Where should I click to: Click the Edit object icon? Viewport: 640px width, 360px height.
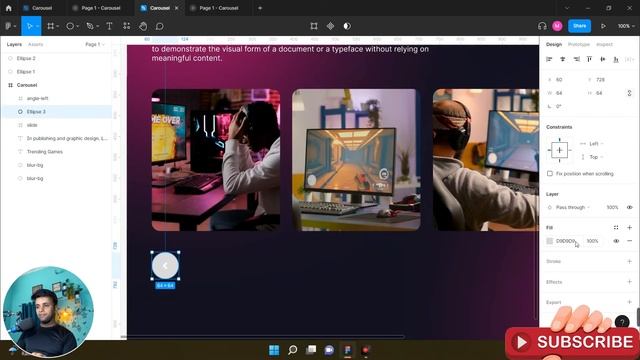[314, 26]
